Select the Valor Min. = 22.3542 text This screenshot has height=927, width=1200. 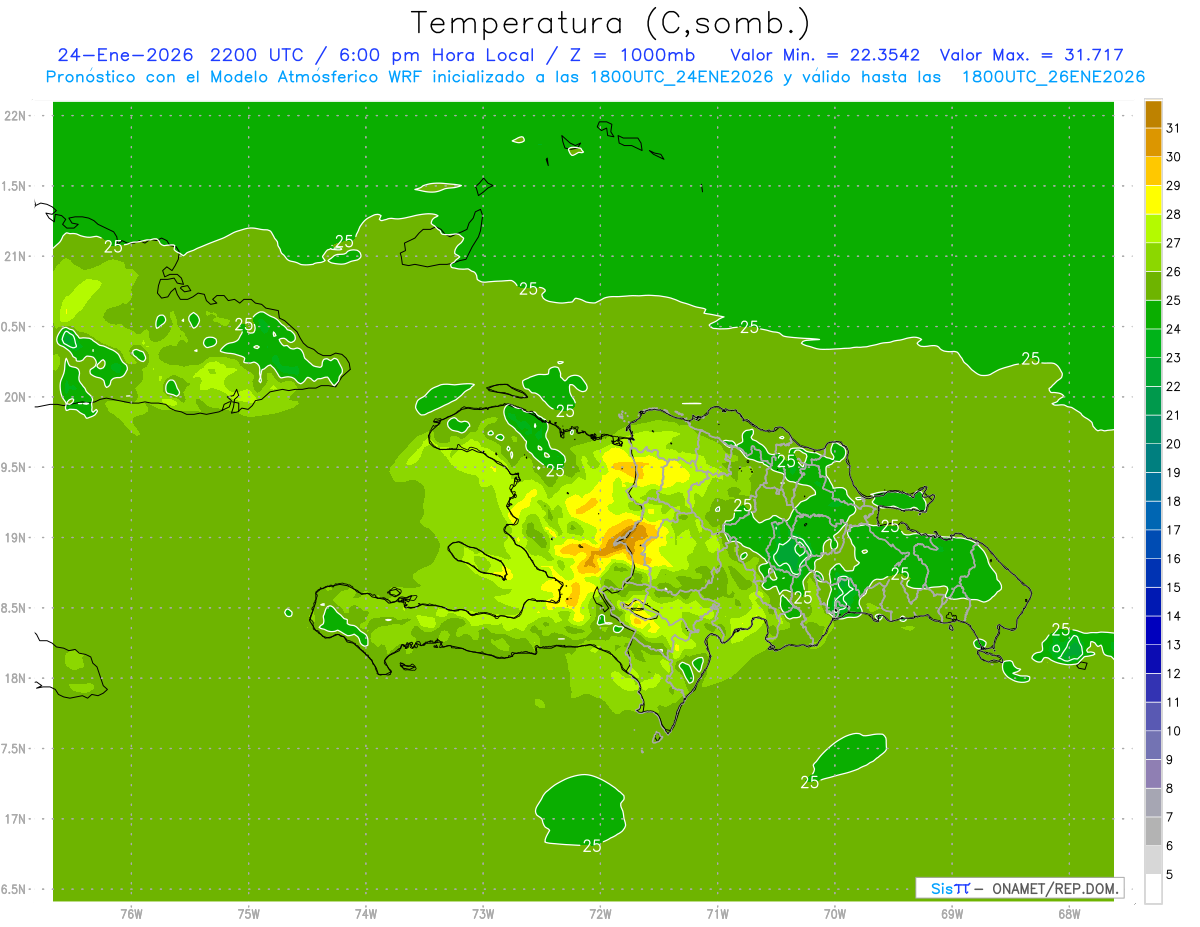(x=825, y=55)
